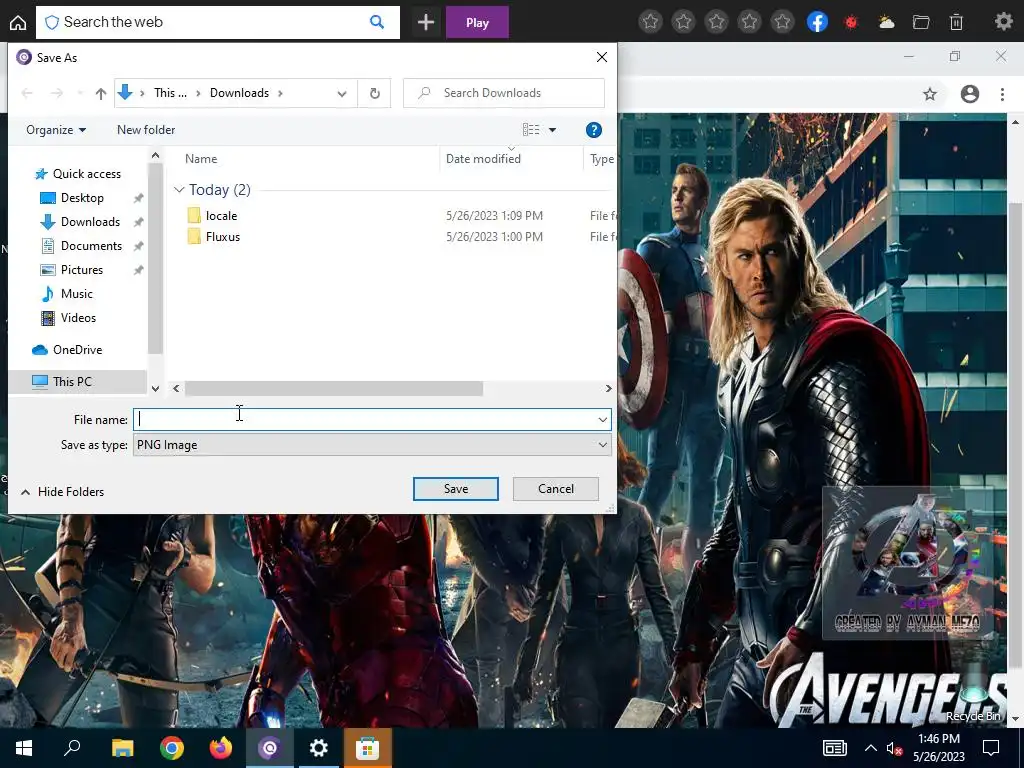Click the trash bin icon in toolbar
The width and height of the screenshot is (1024, 768).
956,23
